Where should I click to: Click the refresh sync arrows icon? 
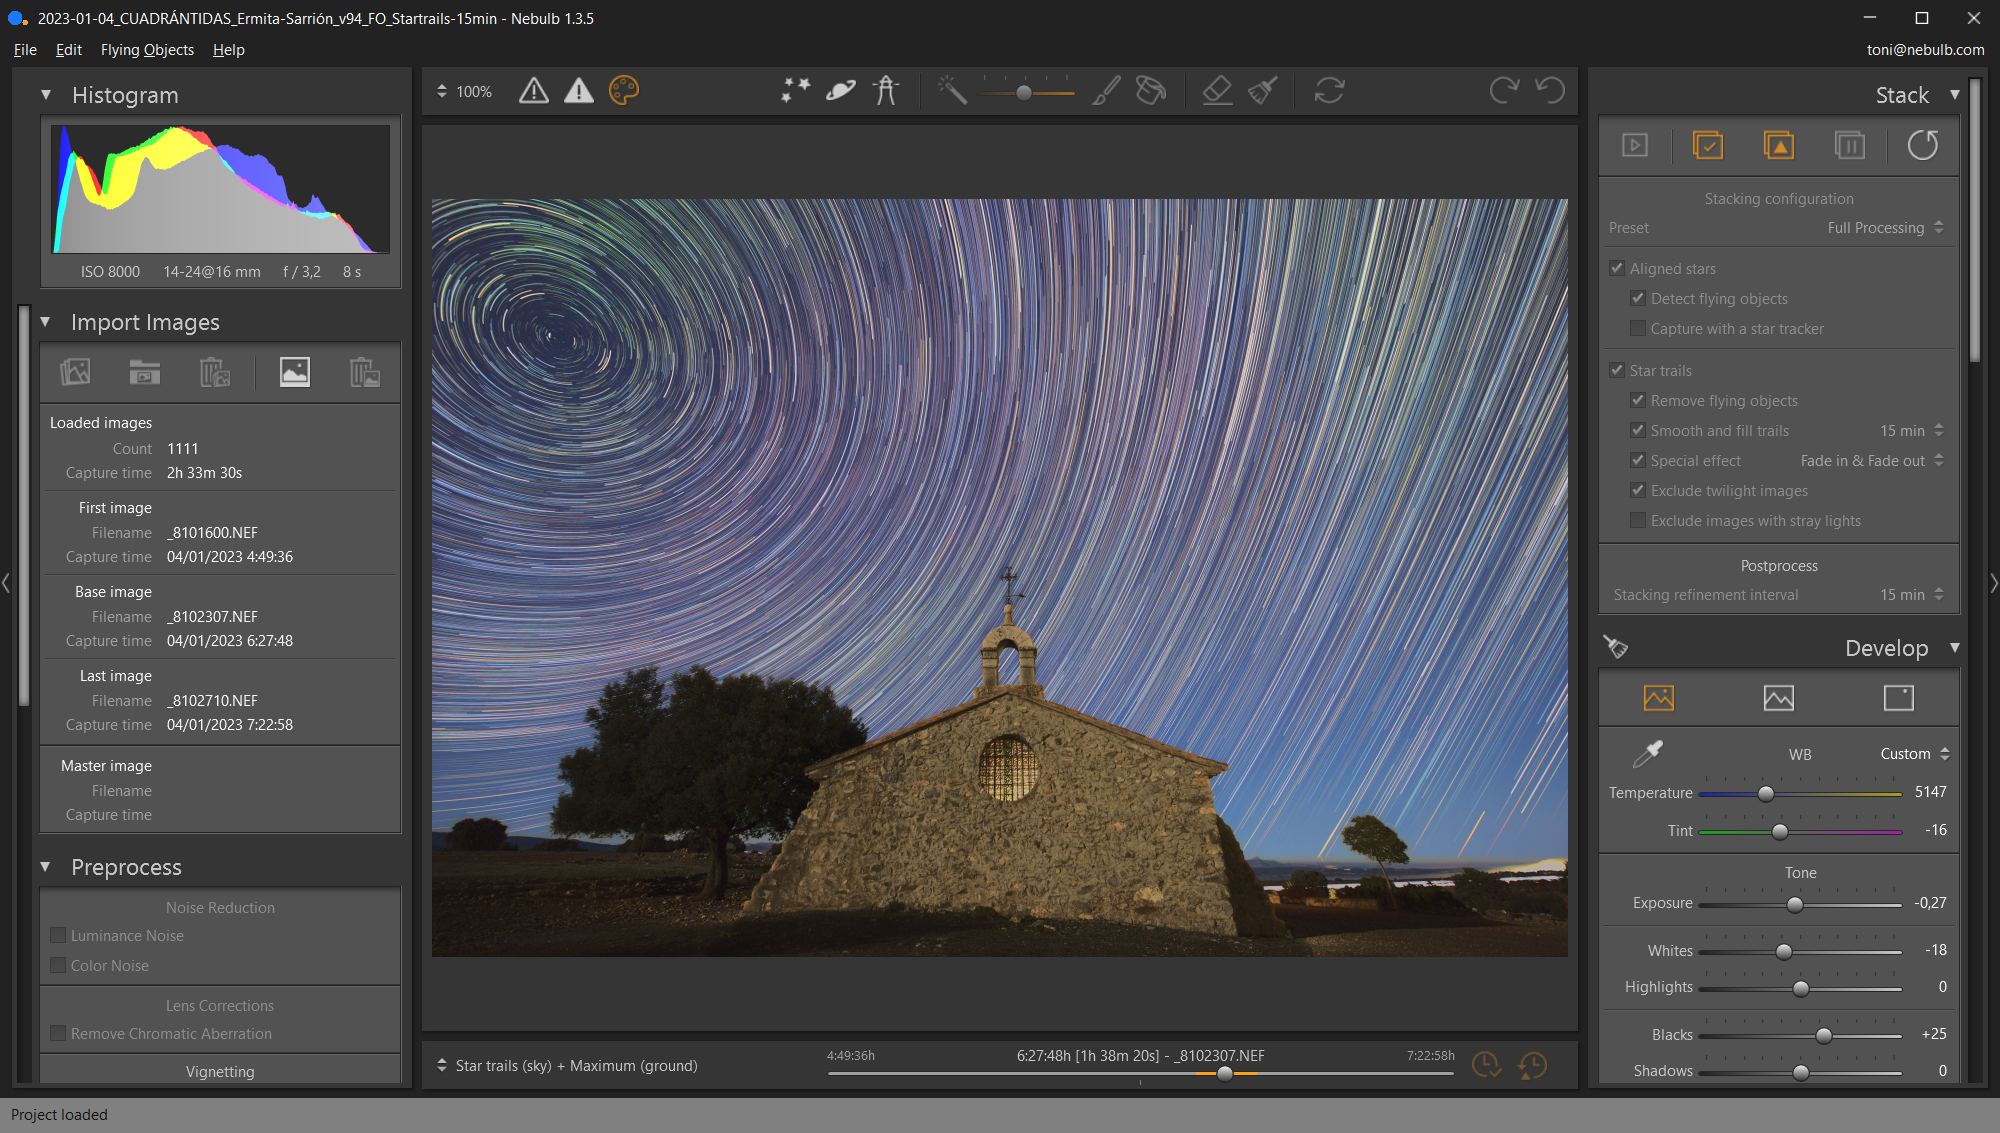point(1329,91)
